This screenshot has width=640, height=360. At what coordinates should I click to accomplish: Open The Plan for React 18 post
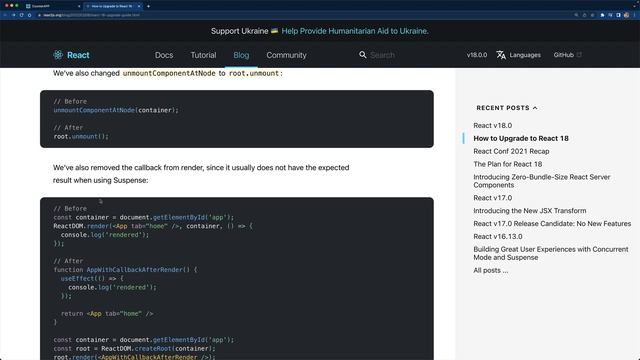pos(508,164)
